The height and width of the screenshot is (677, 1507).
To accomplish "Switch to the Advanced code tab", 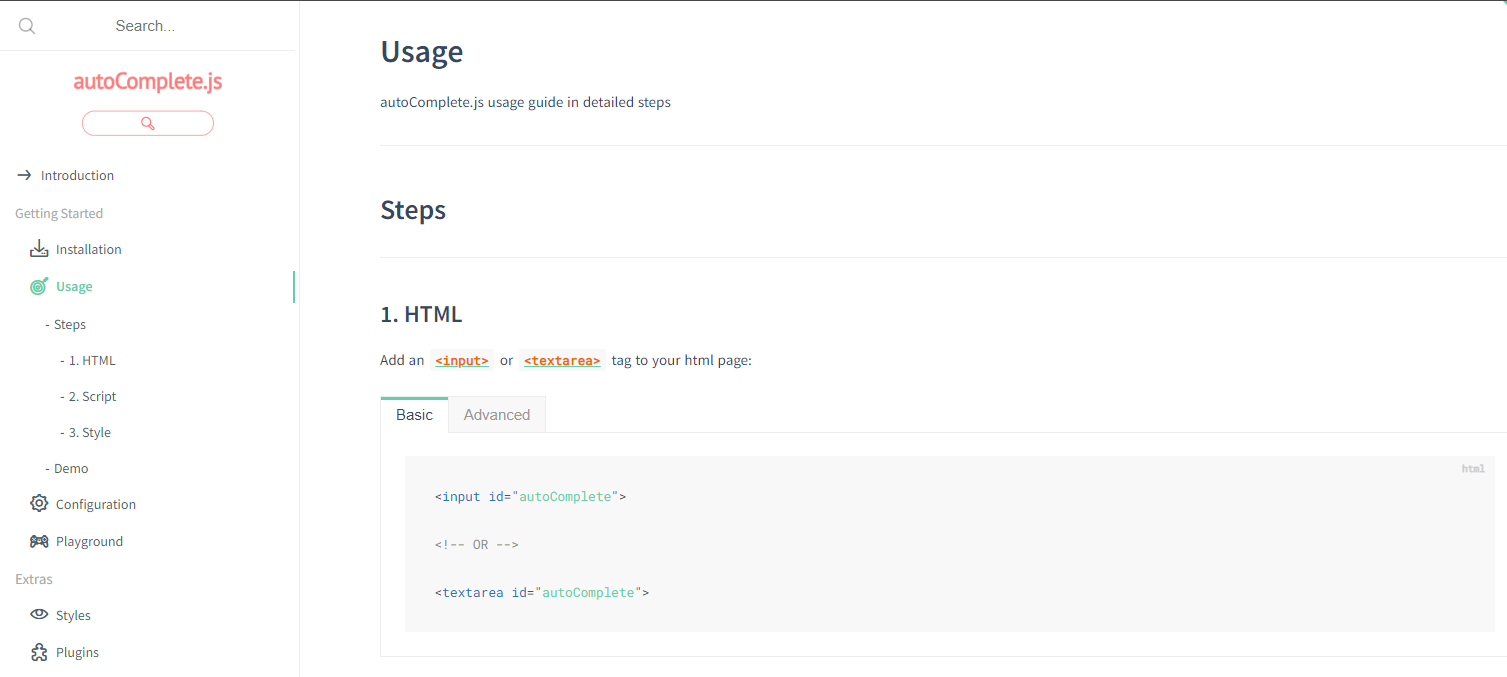I will [x=497, y=415].
